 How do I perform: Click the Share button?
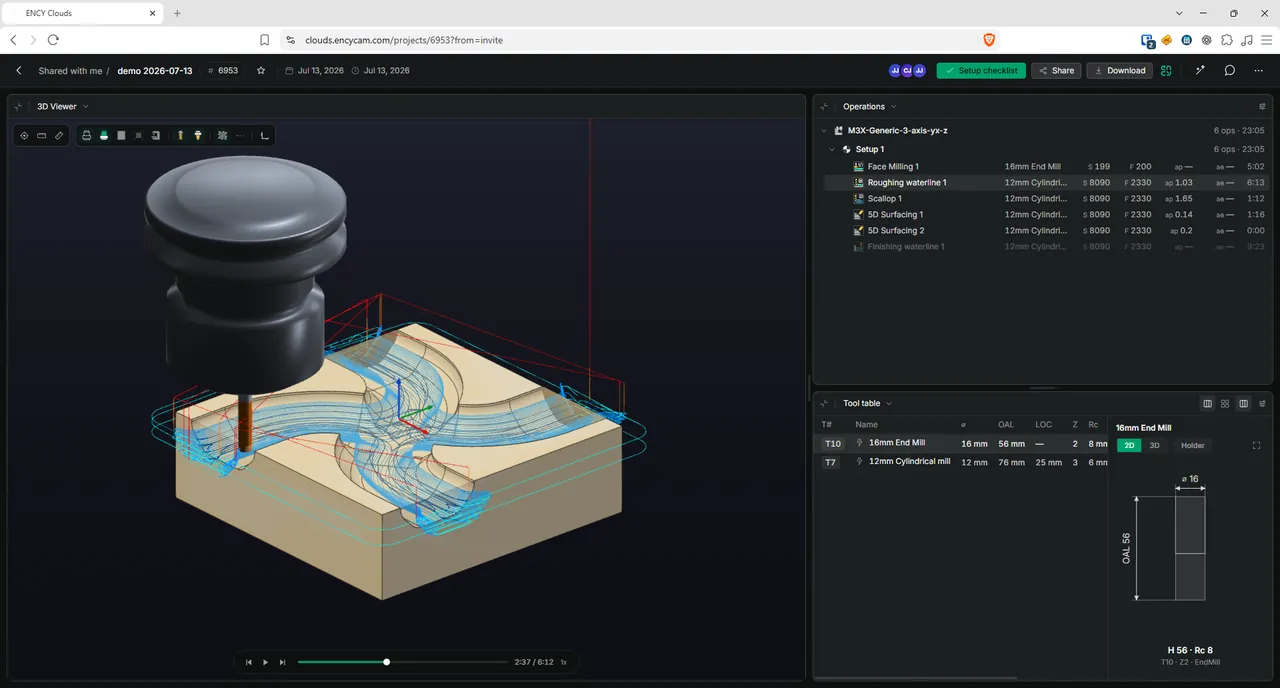(x=1056, y=70)
